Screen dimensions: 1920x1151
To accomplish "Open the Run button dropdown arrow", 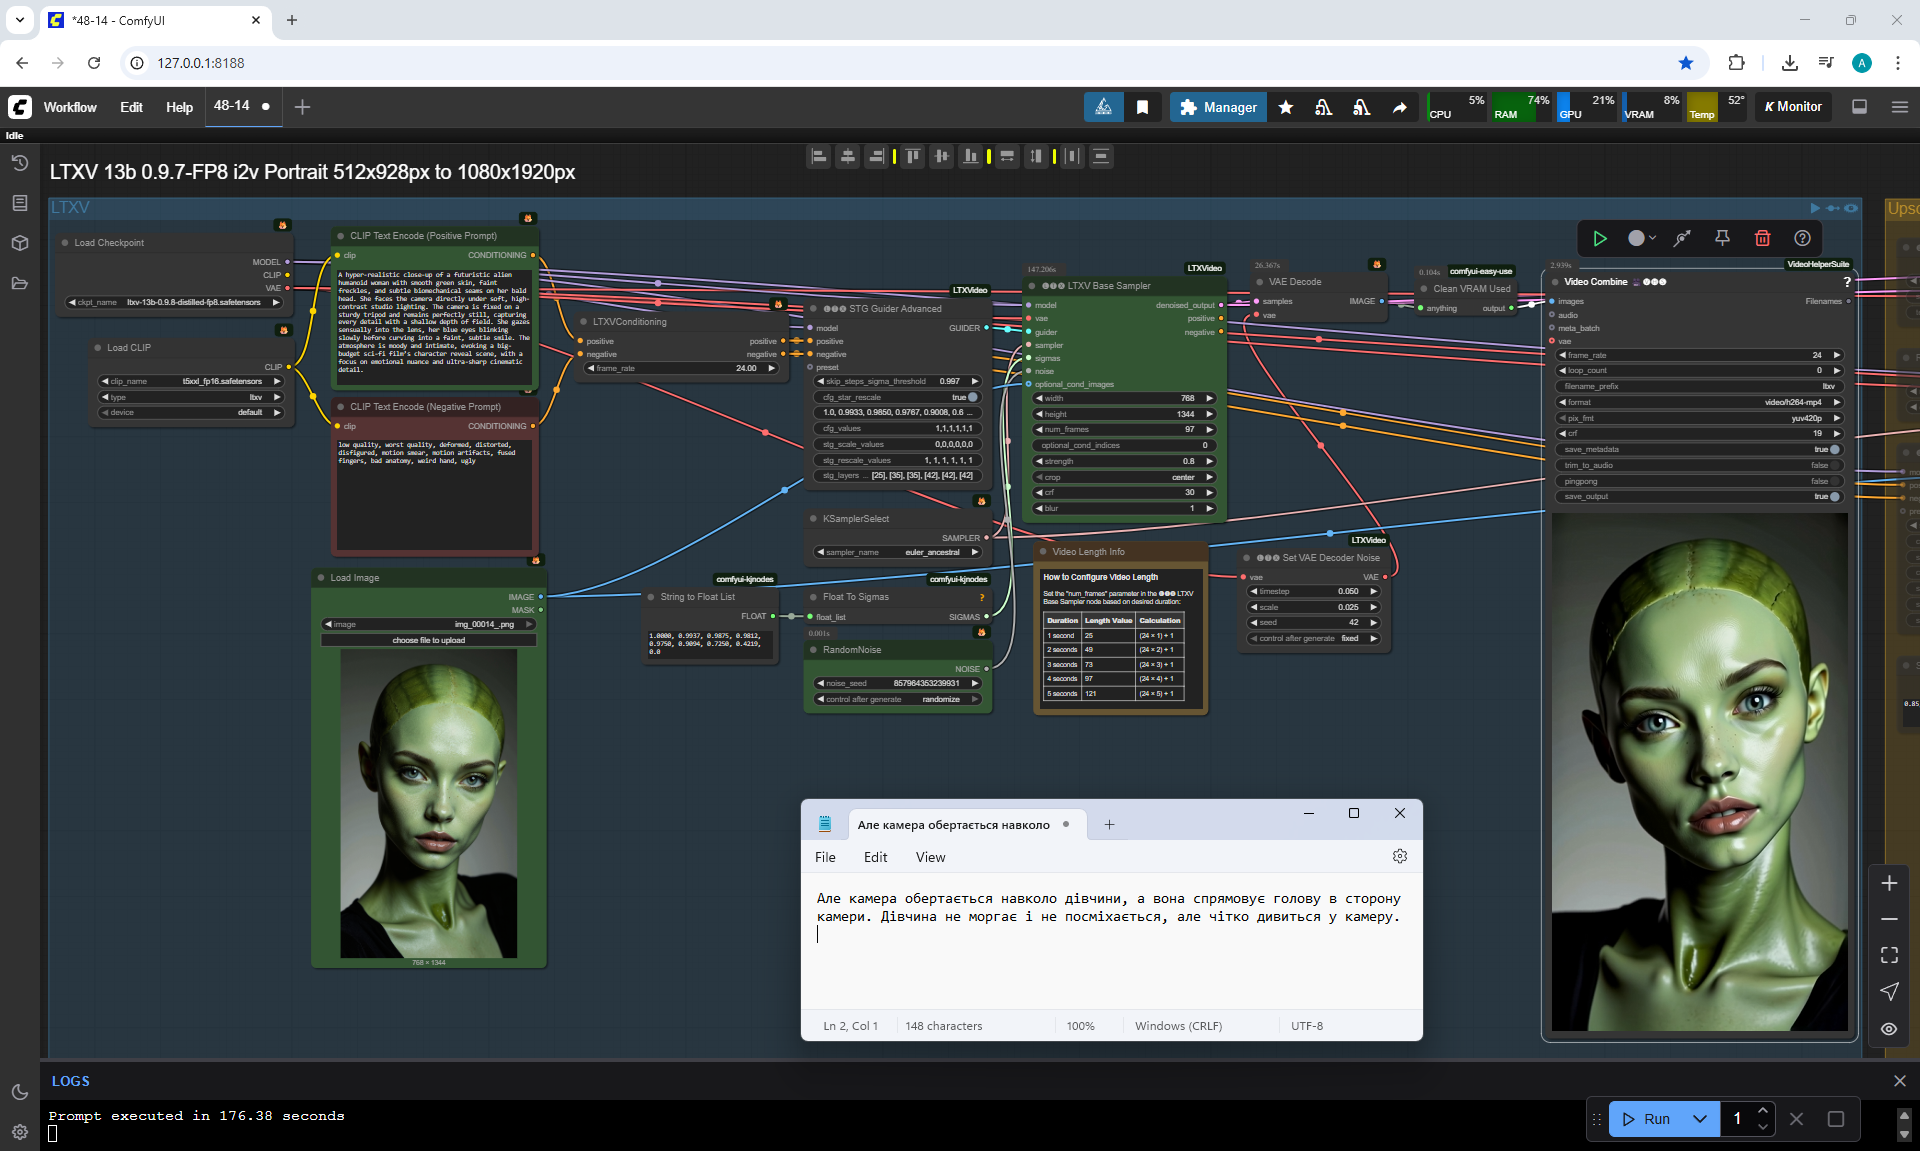I will (1700, 1119).
